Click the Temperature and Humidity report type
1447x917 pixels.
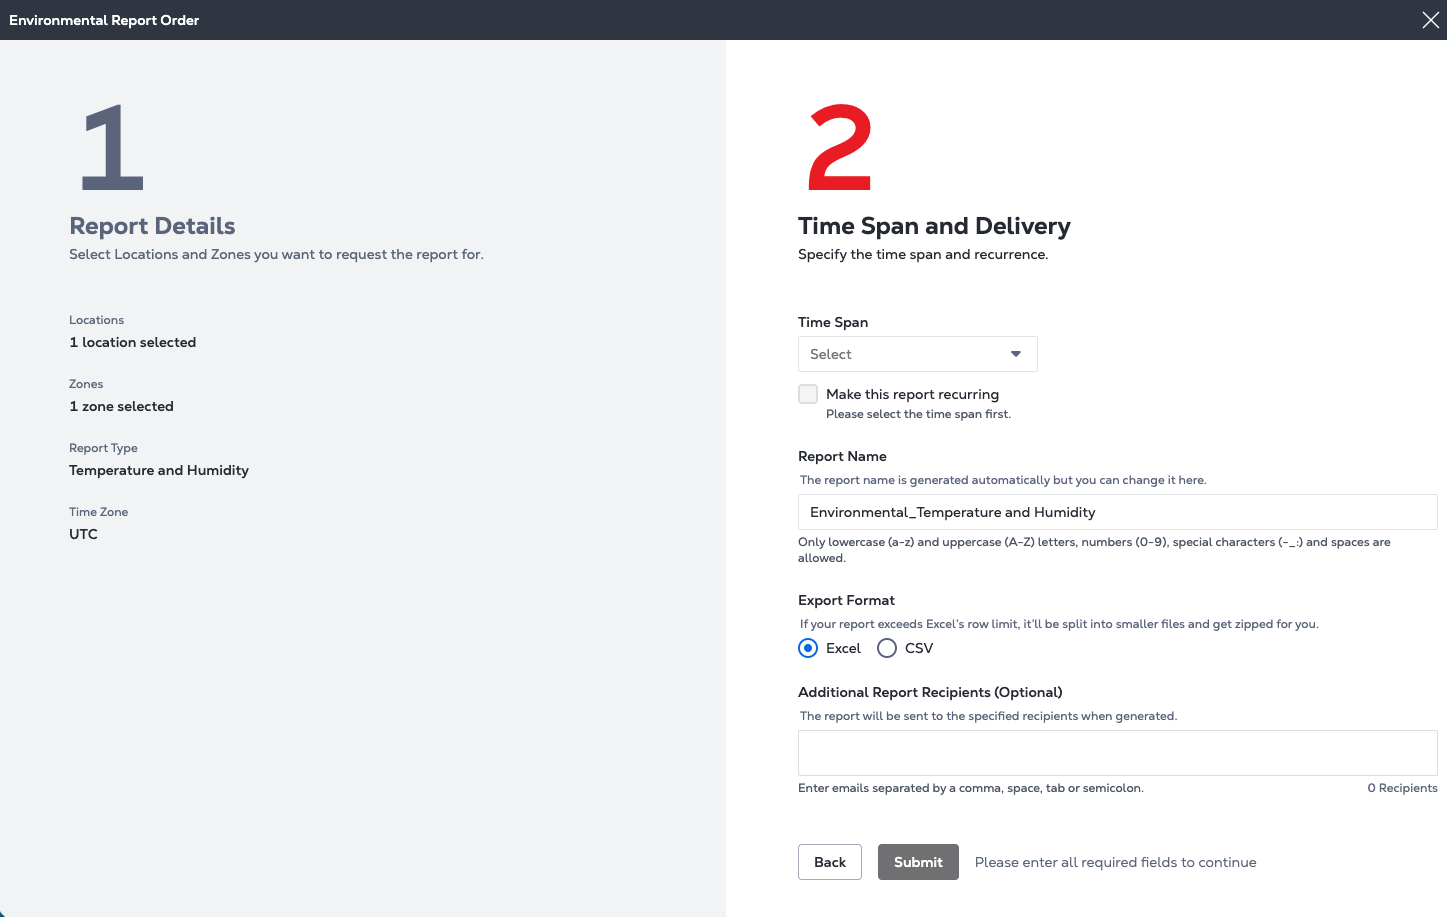point(159,470)
